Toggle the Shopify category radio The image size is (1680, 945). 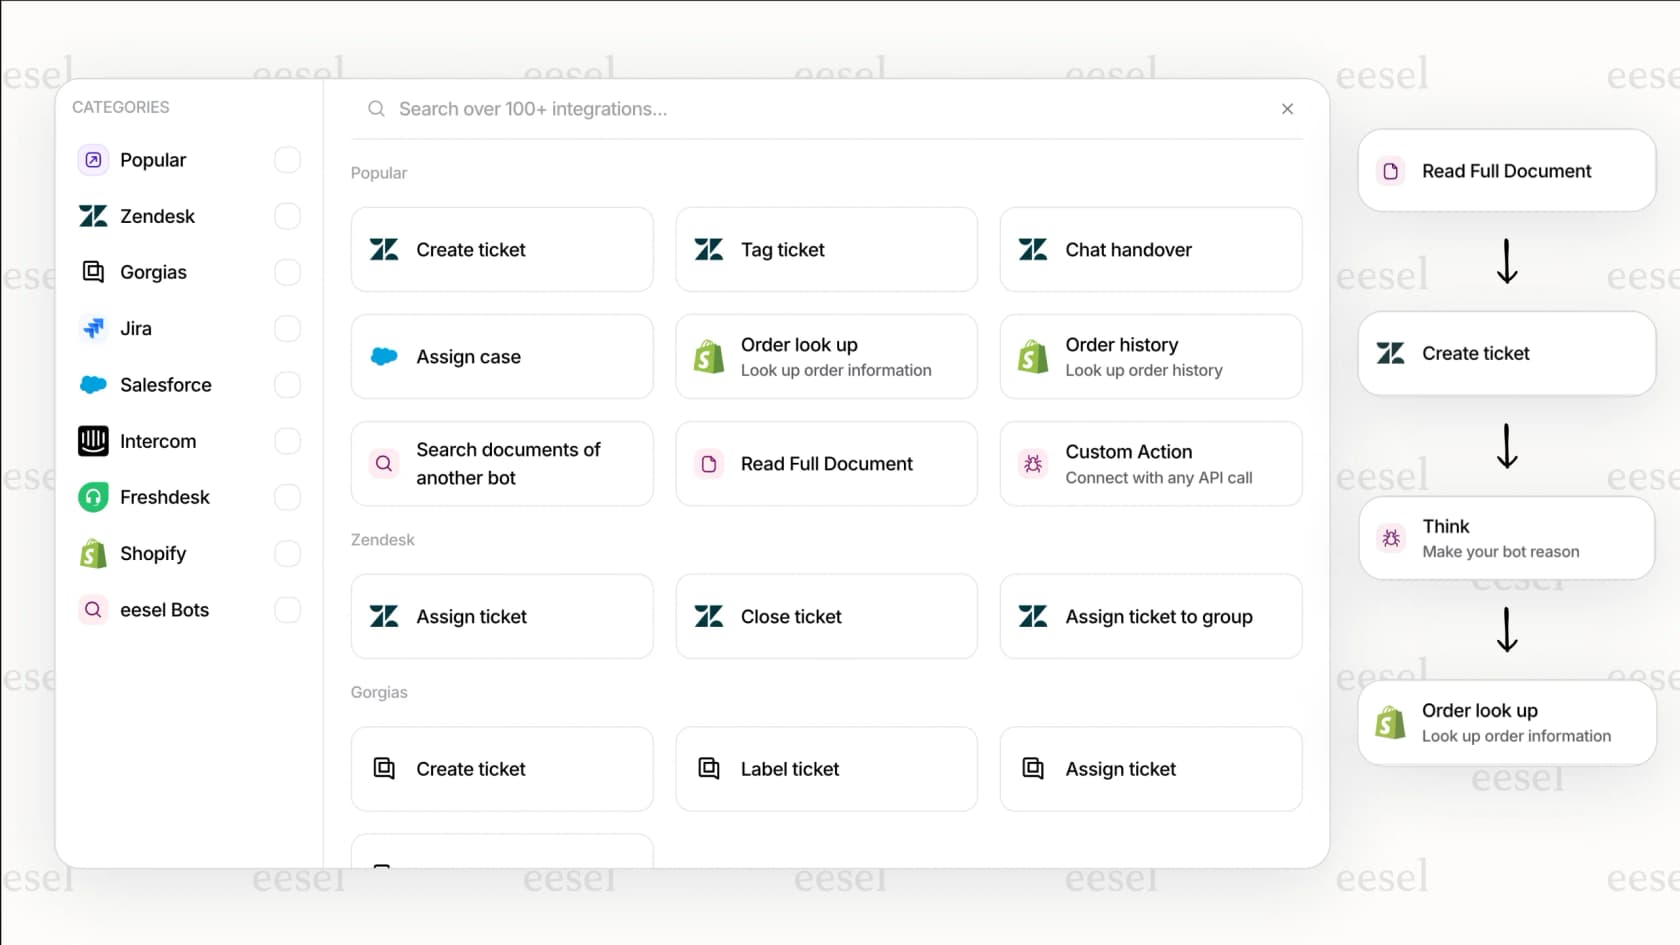287,553
